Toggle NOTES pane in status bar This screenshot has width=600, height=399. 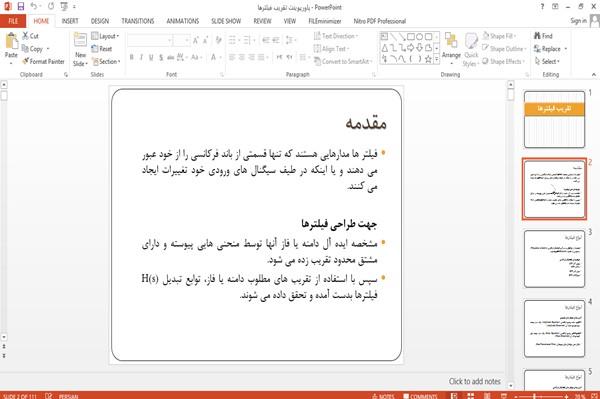(383, 396)
